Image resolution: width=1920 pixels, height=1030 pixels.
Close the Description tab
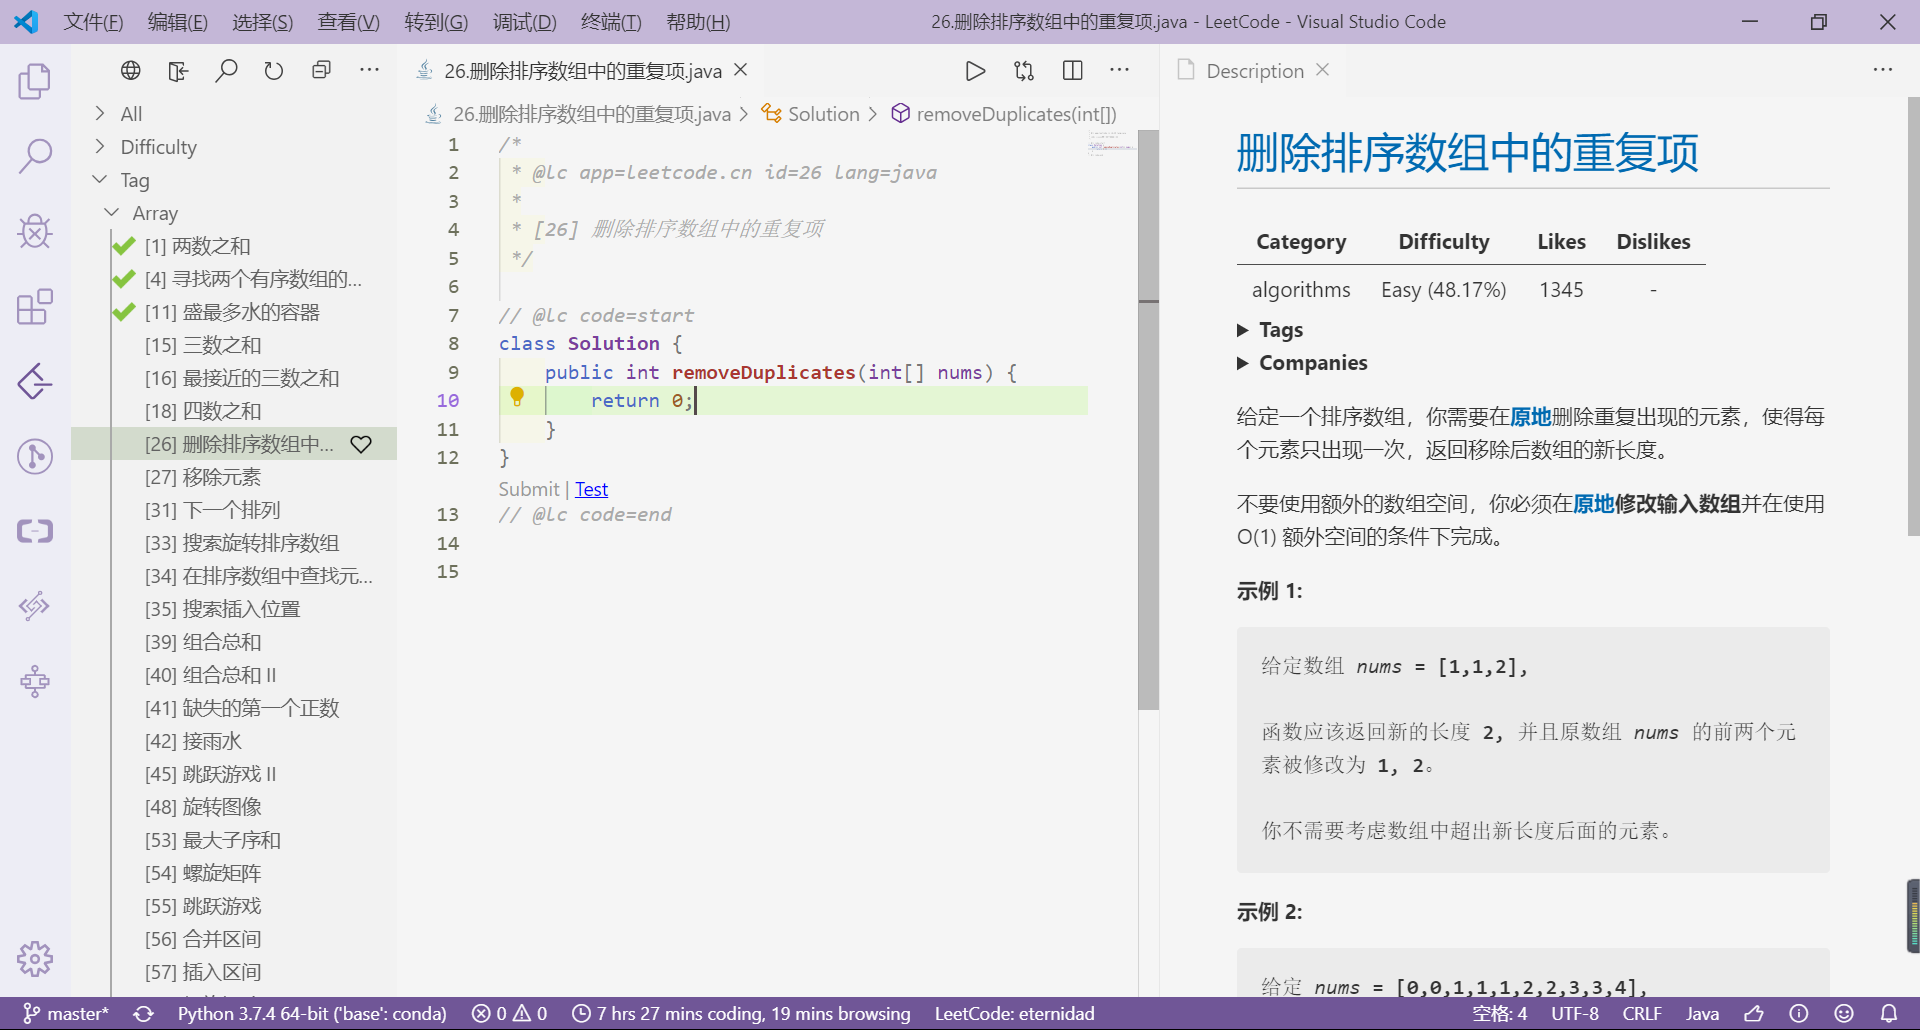pos(1322,70)
